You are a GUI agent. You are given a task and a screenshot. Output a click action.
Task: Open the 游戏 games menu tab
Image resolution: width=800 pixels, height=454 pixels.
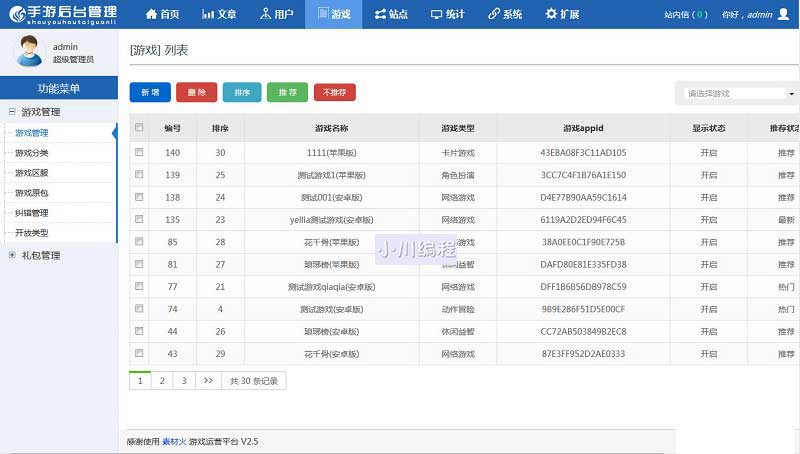334,14
